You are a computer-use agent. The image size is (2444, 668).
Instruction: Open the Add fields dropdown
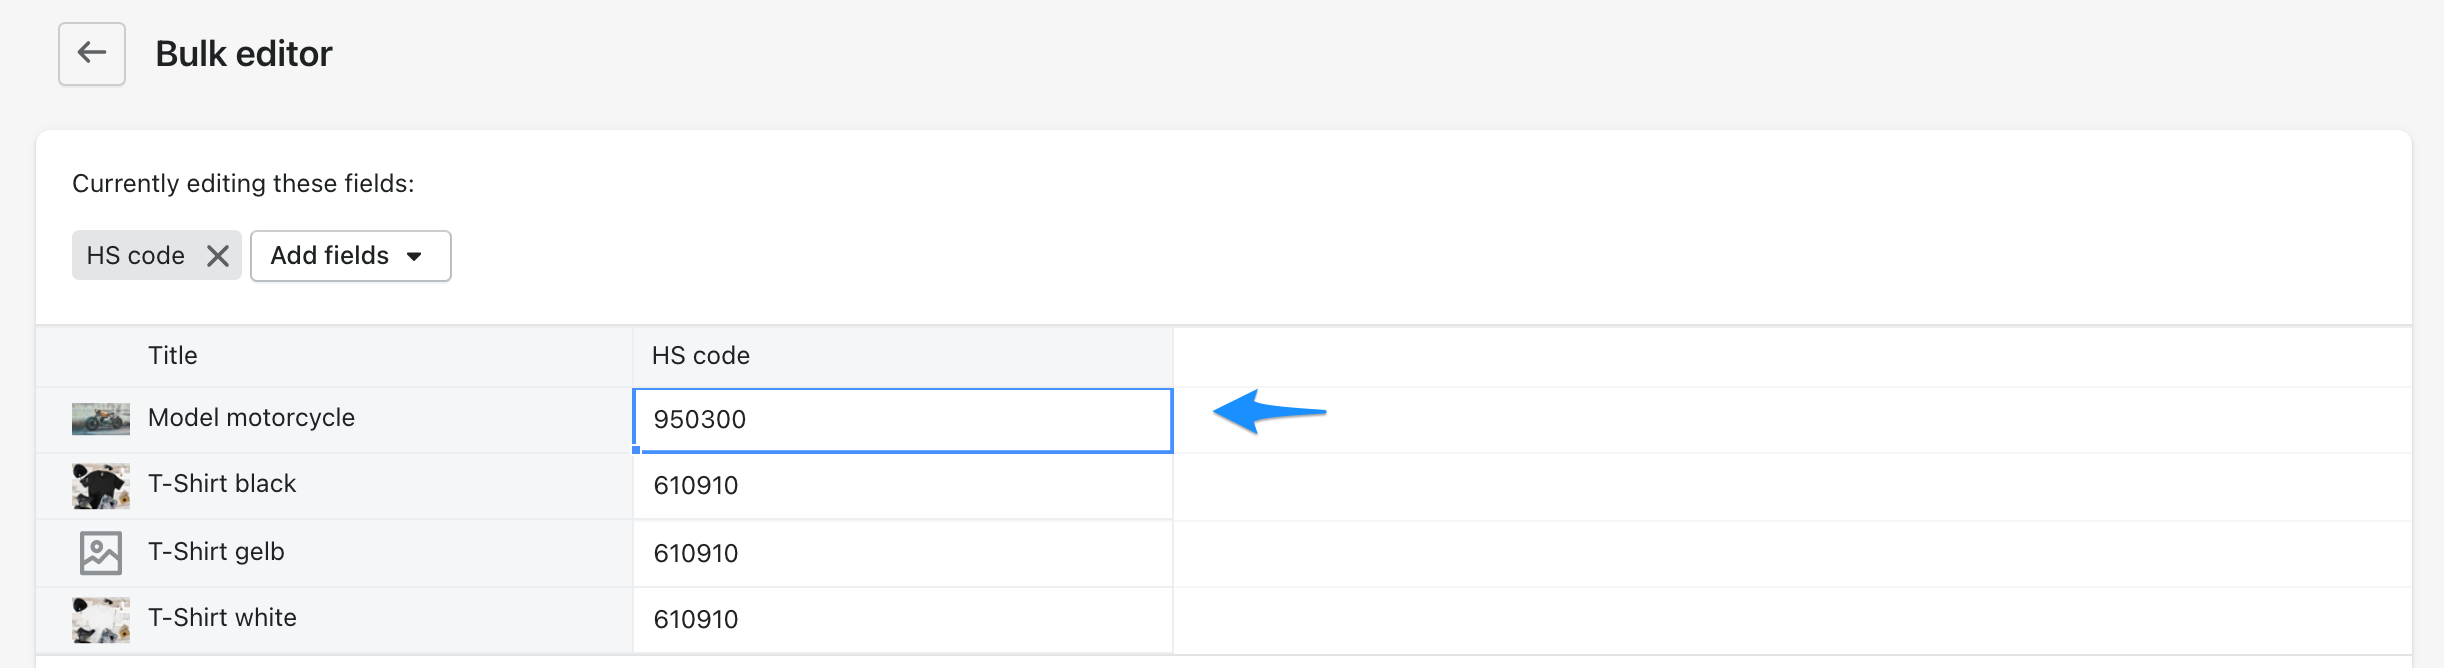point(350,256)
